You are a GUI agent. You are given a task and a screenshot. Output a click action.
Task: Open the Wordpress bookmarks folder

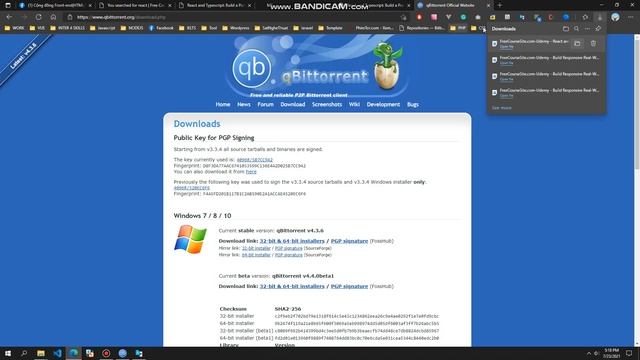[x=236, y=28]
